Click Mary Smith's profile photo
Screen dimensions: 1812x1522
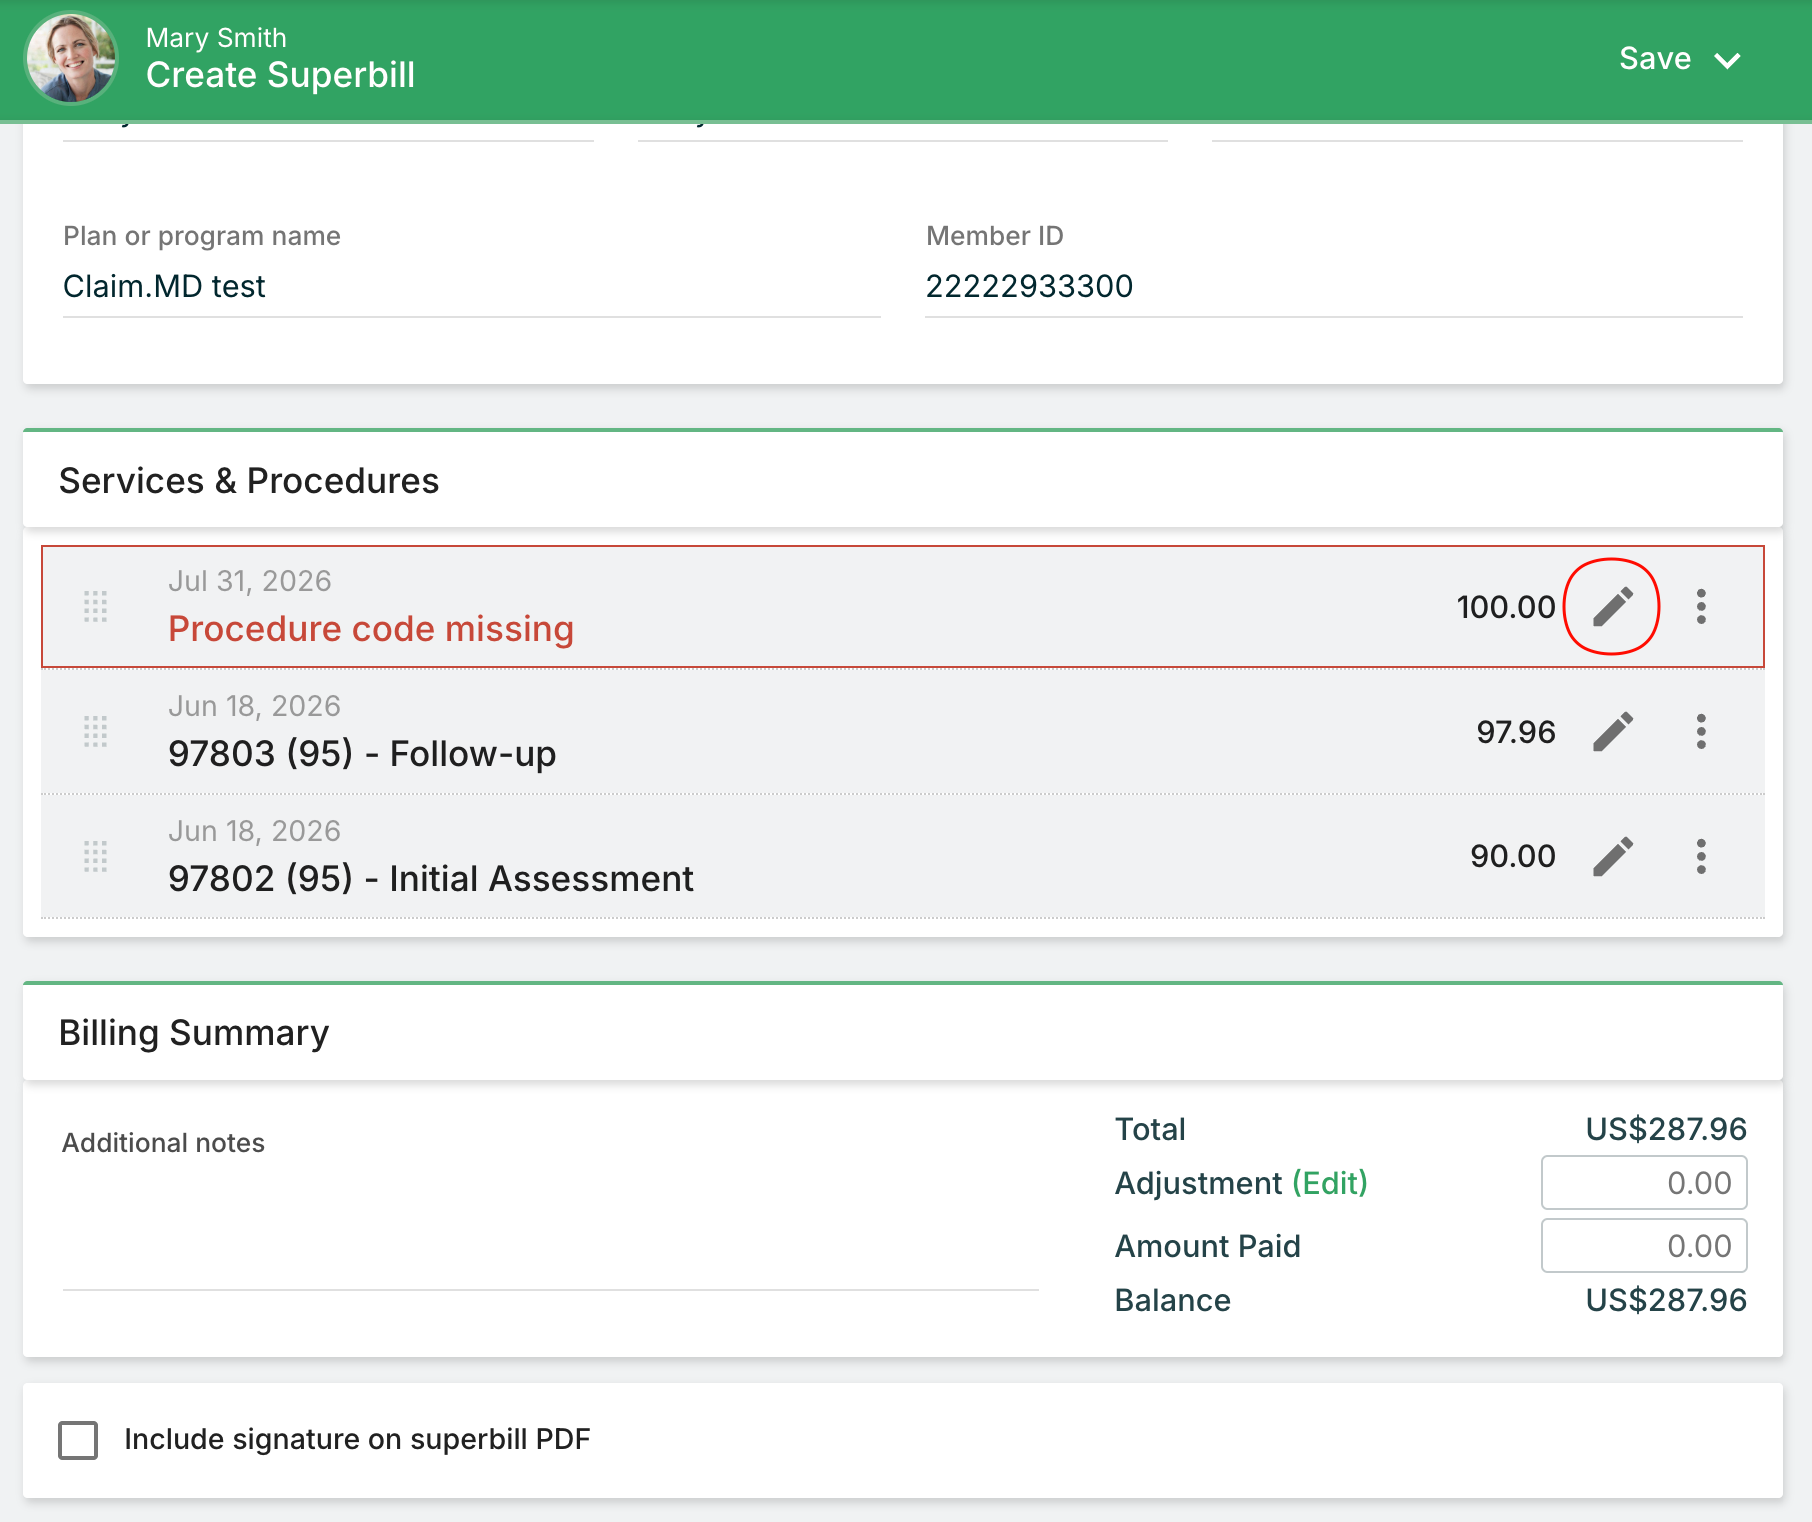pyautogui.click(x=71, y=58)
